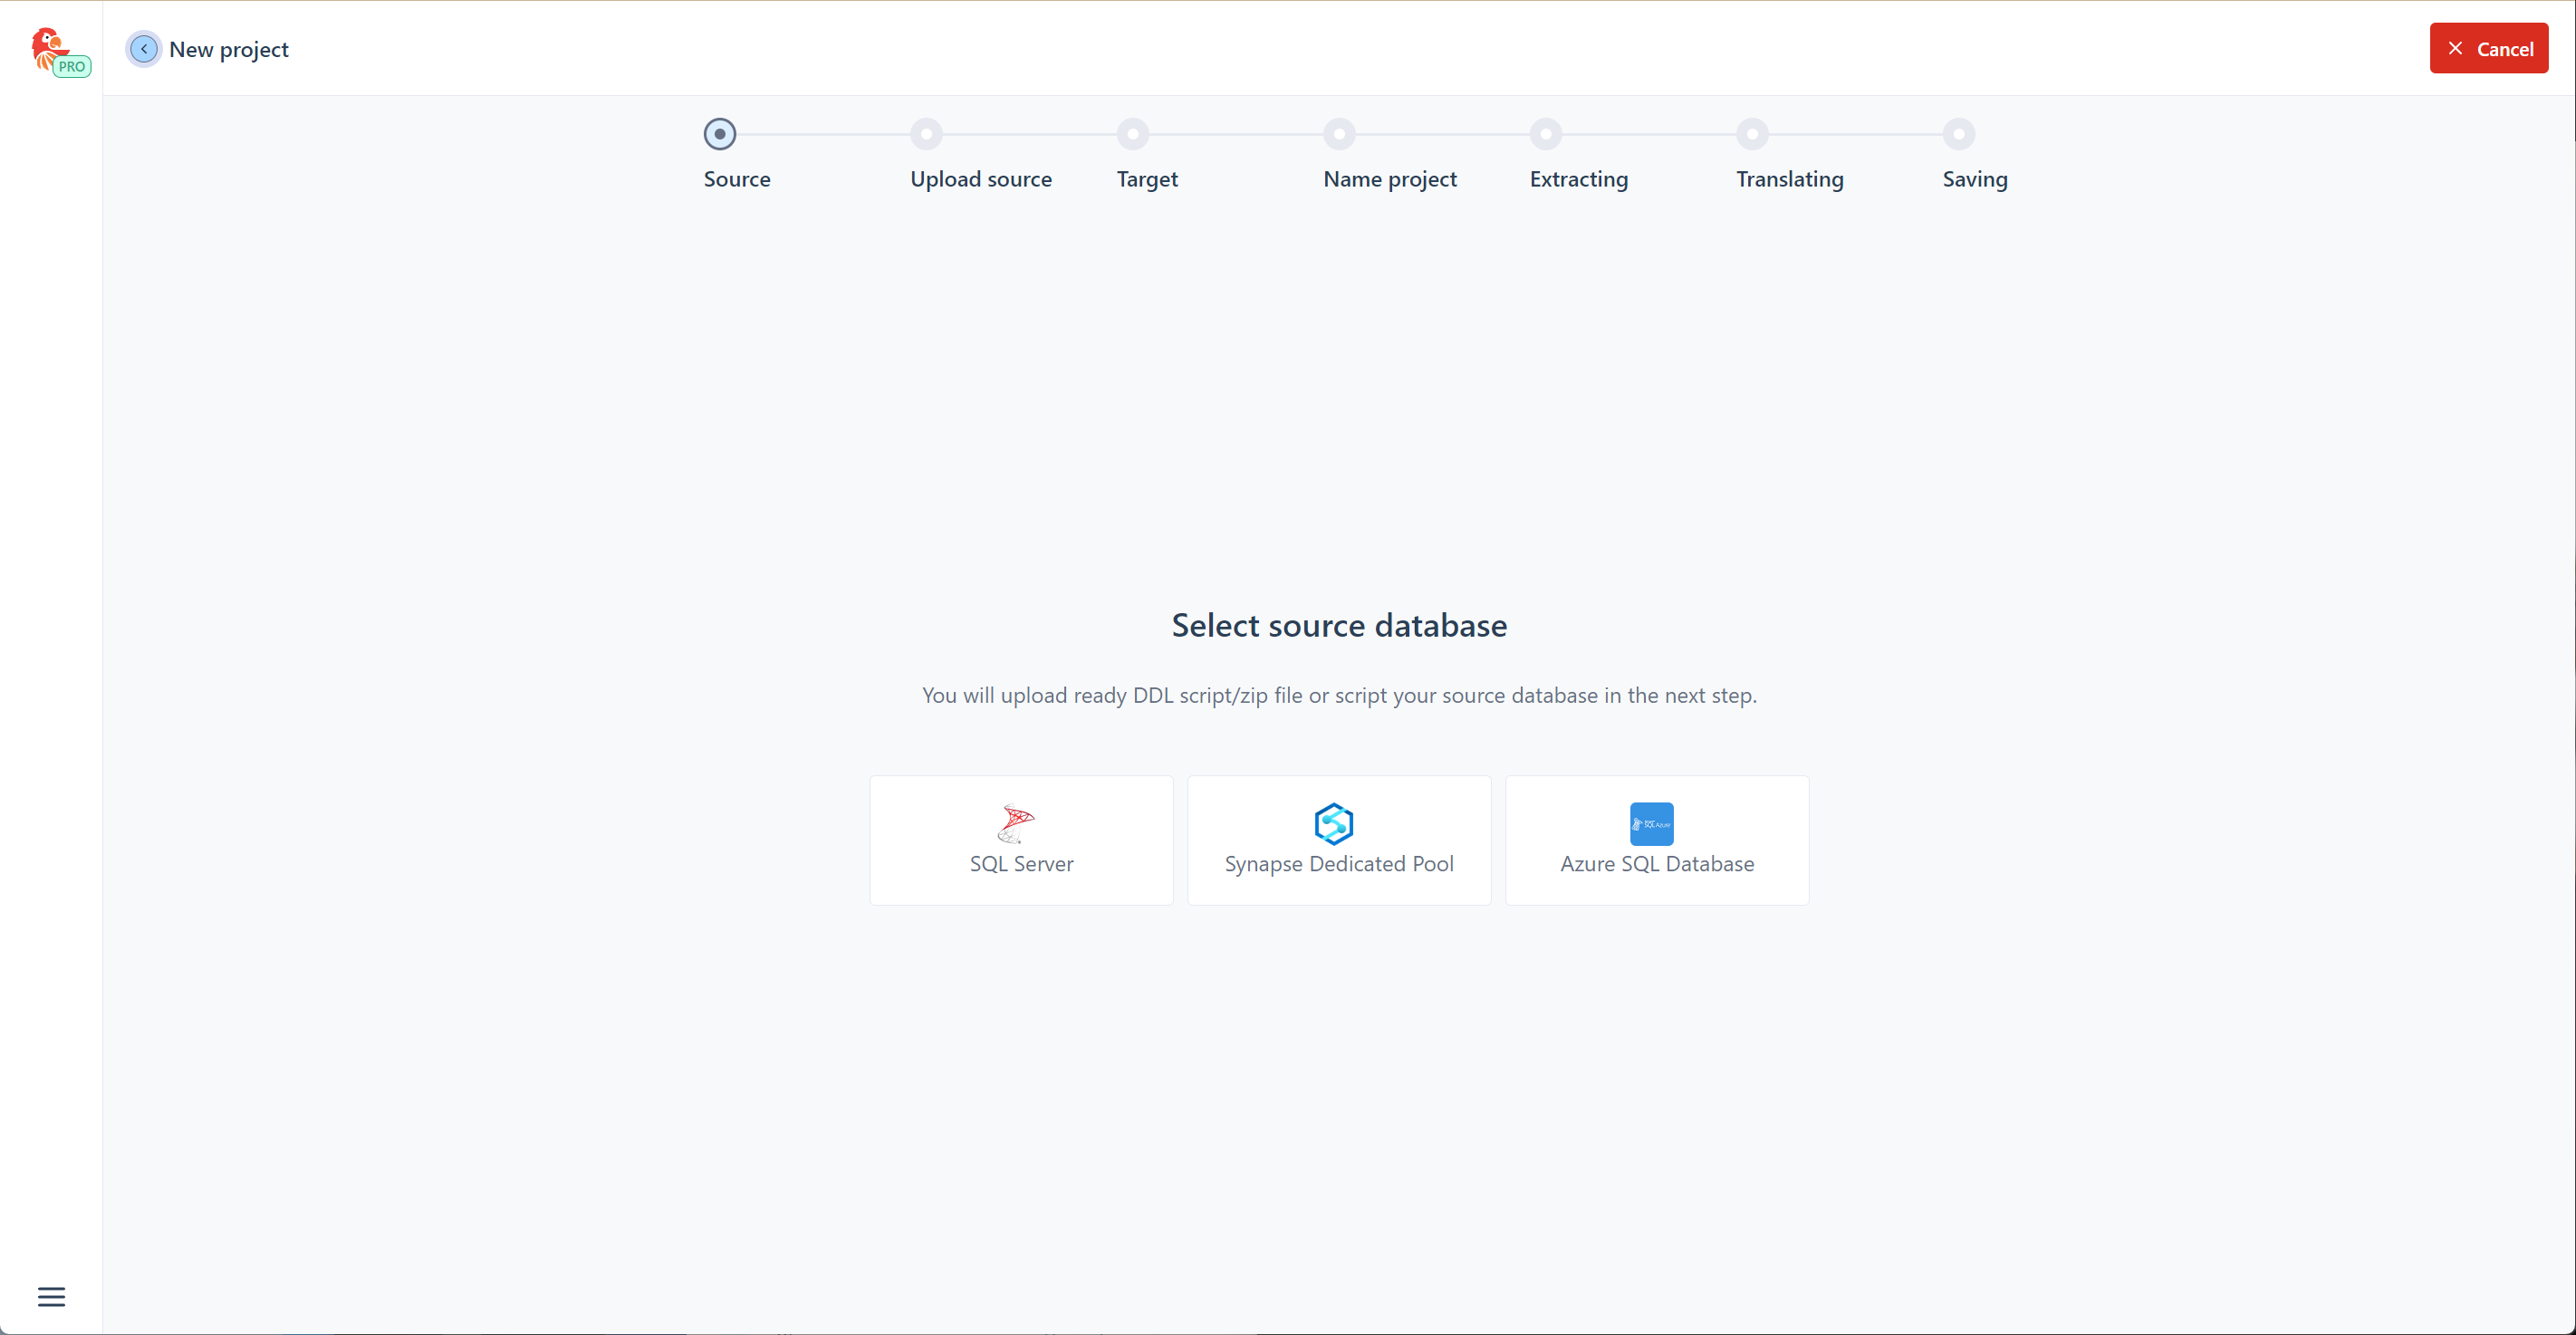Click the X icon in the Cancel button
Viewport: 2576px width, 1335px height.
(x=2455, y=49)
